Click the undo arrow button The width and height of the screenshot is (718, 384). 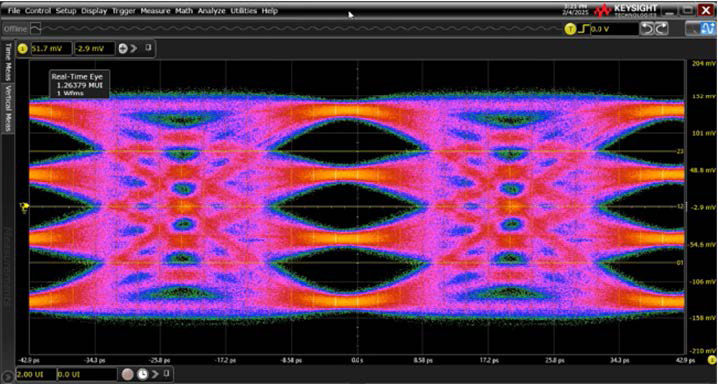click(x=647, y=29)
